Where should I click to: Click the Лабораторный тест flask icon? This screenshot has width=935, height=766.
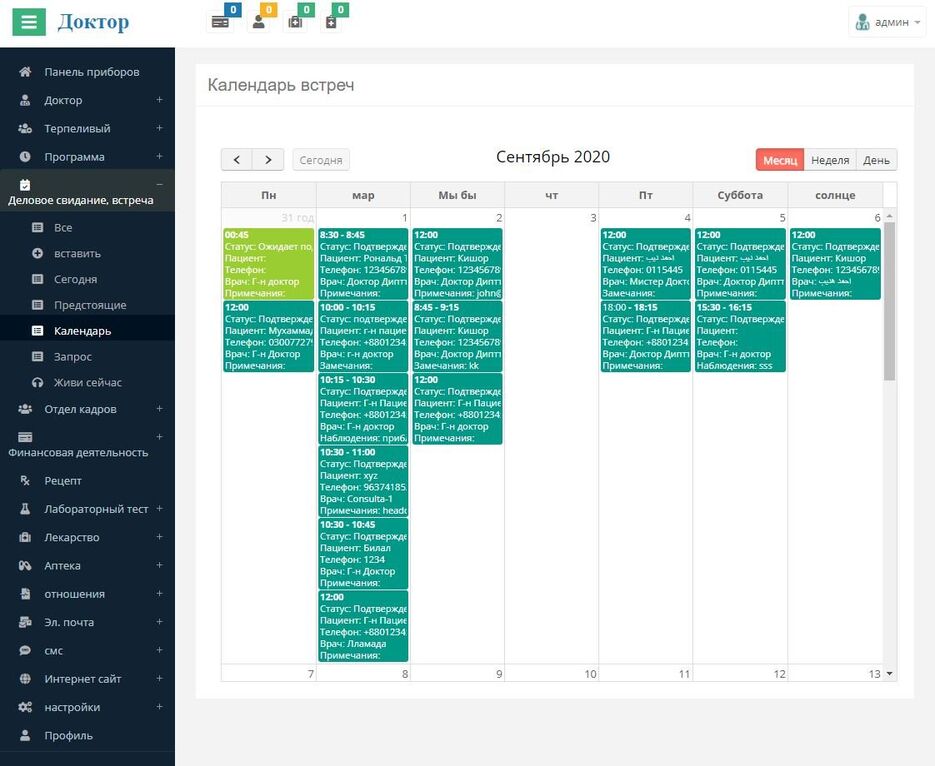pos(25,509)
